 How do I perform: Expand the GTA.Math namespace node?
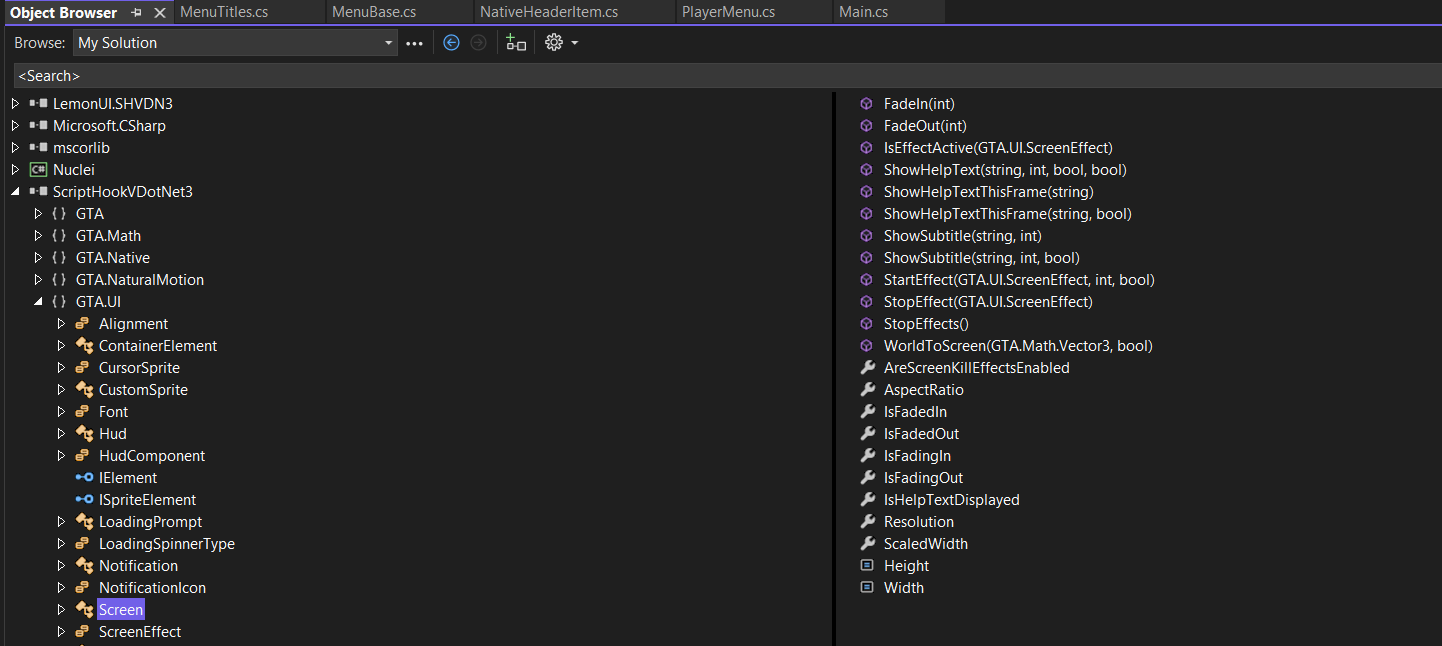pos(38,236)
